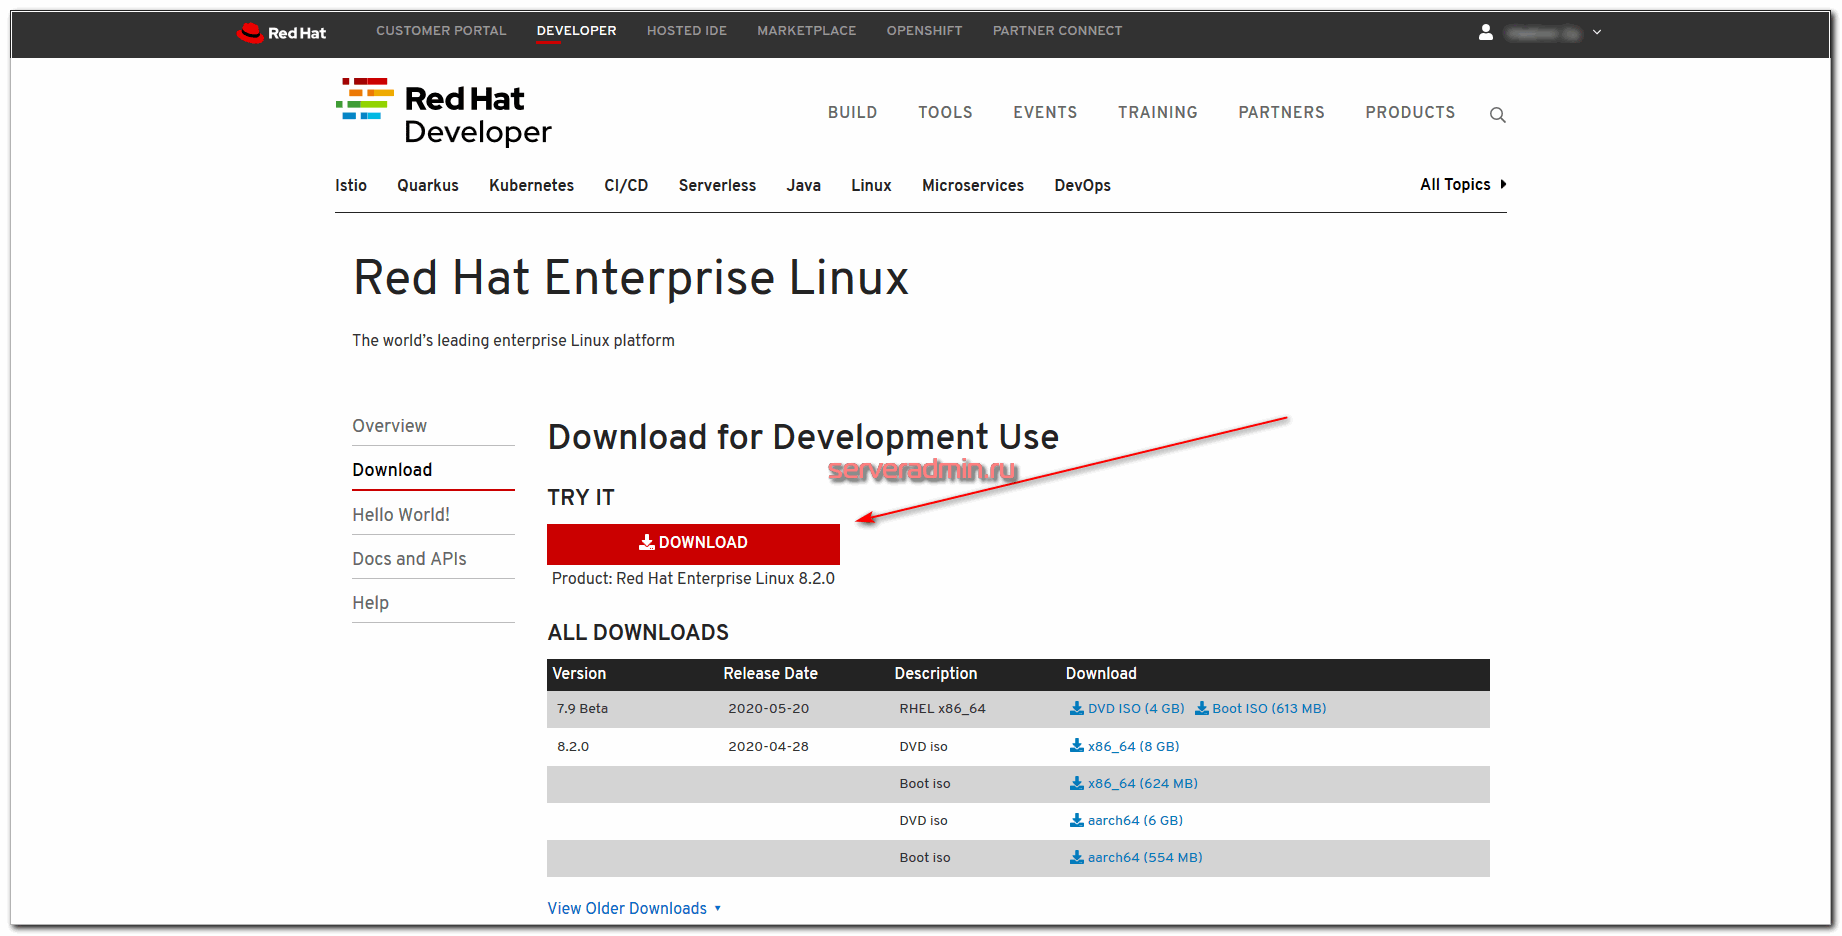Download the aarch64 (554 MB) Boot iso

pos(1136,858)
